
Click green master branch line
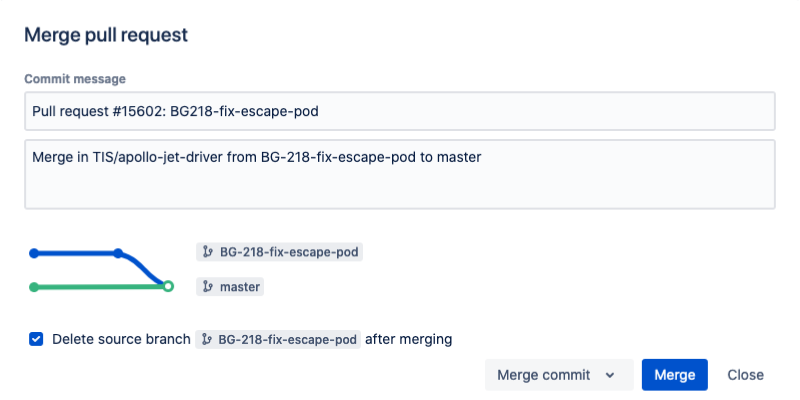pyautogui.click(x=99, y=287)
